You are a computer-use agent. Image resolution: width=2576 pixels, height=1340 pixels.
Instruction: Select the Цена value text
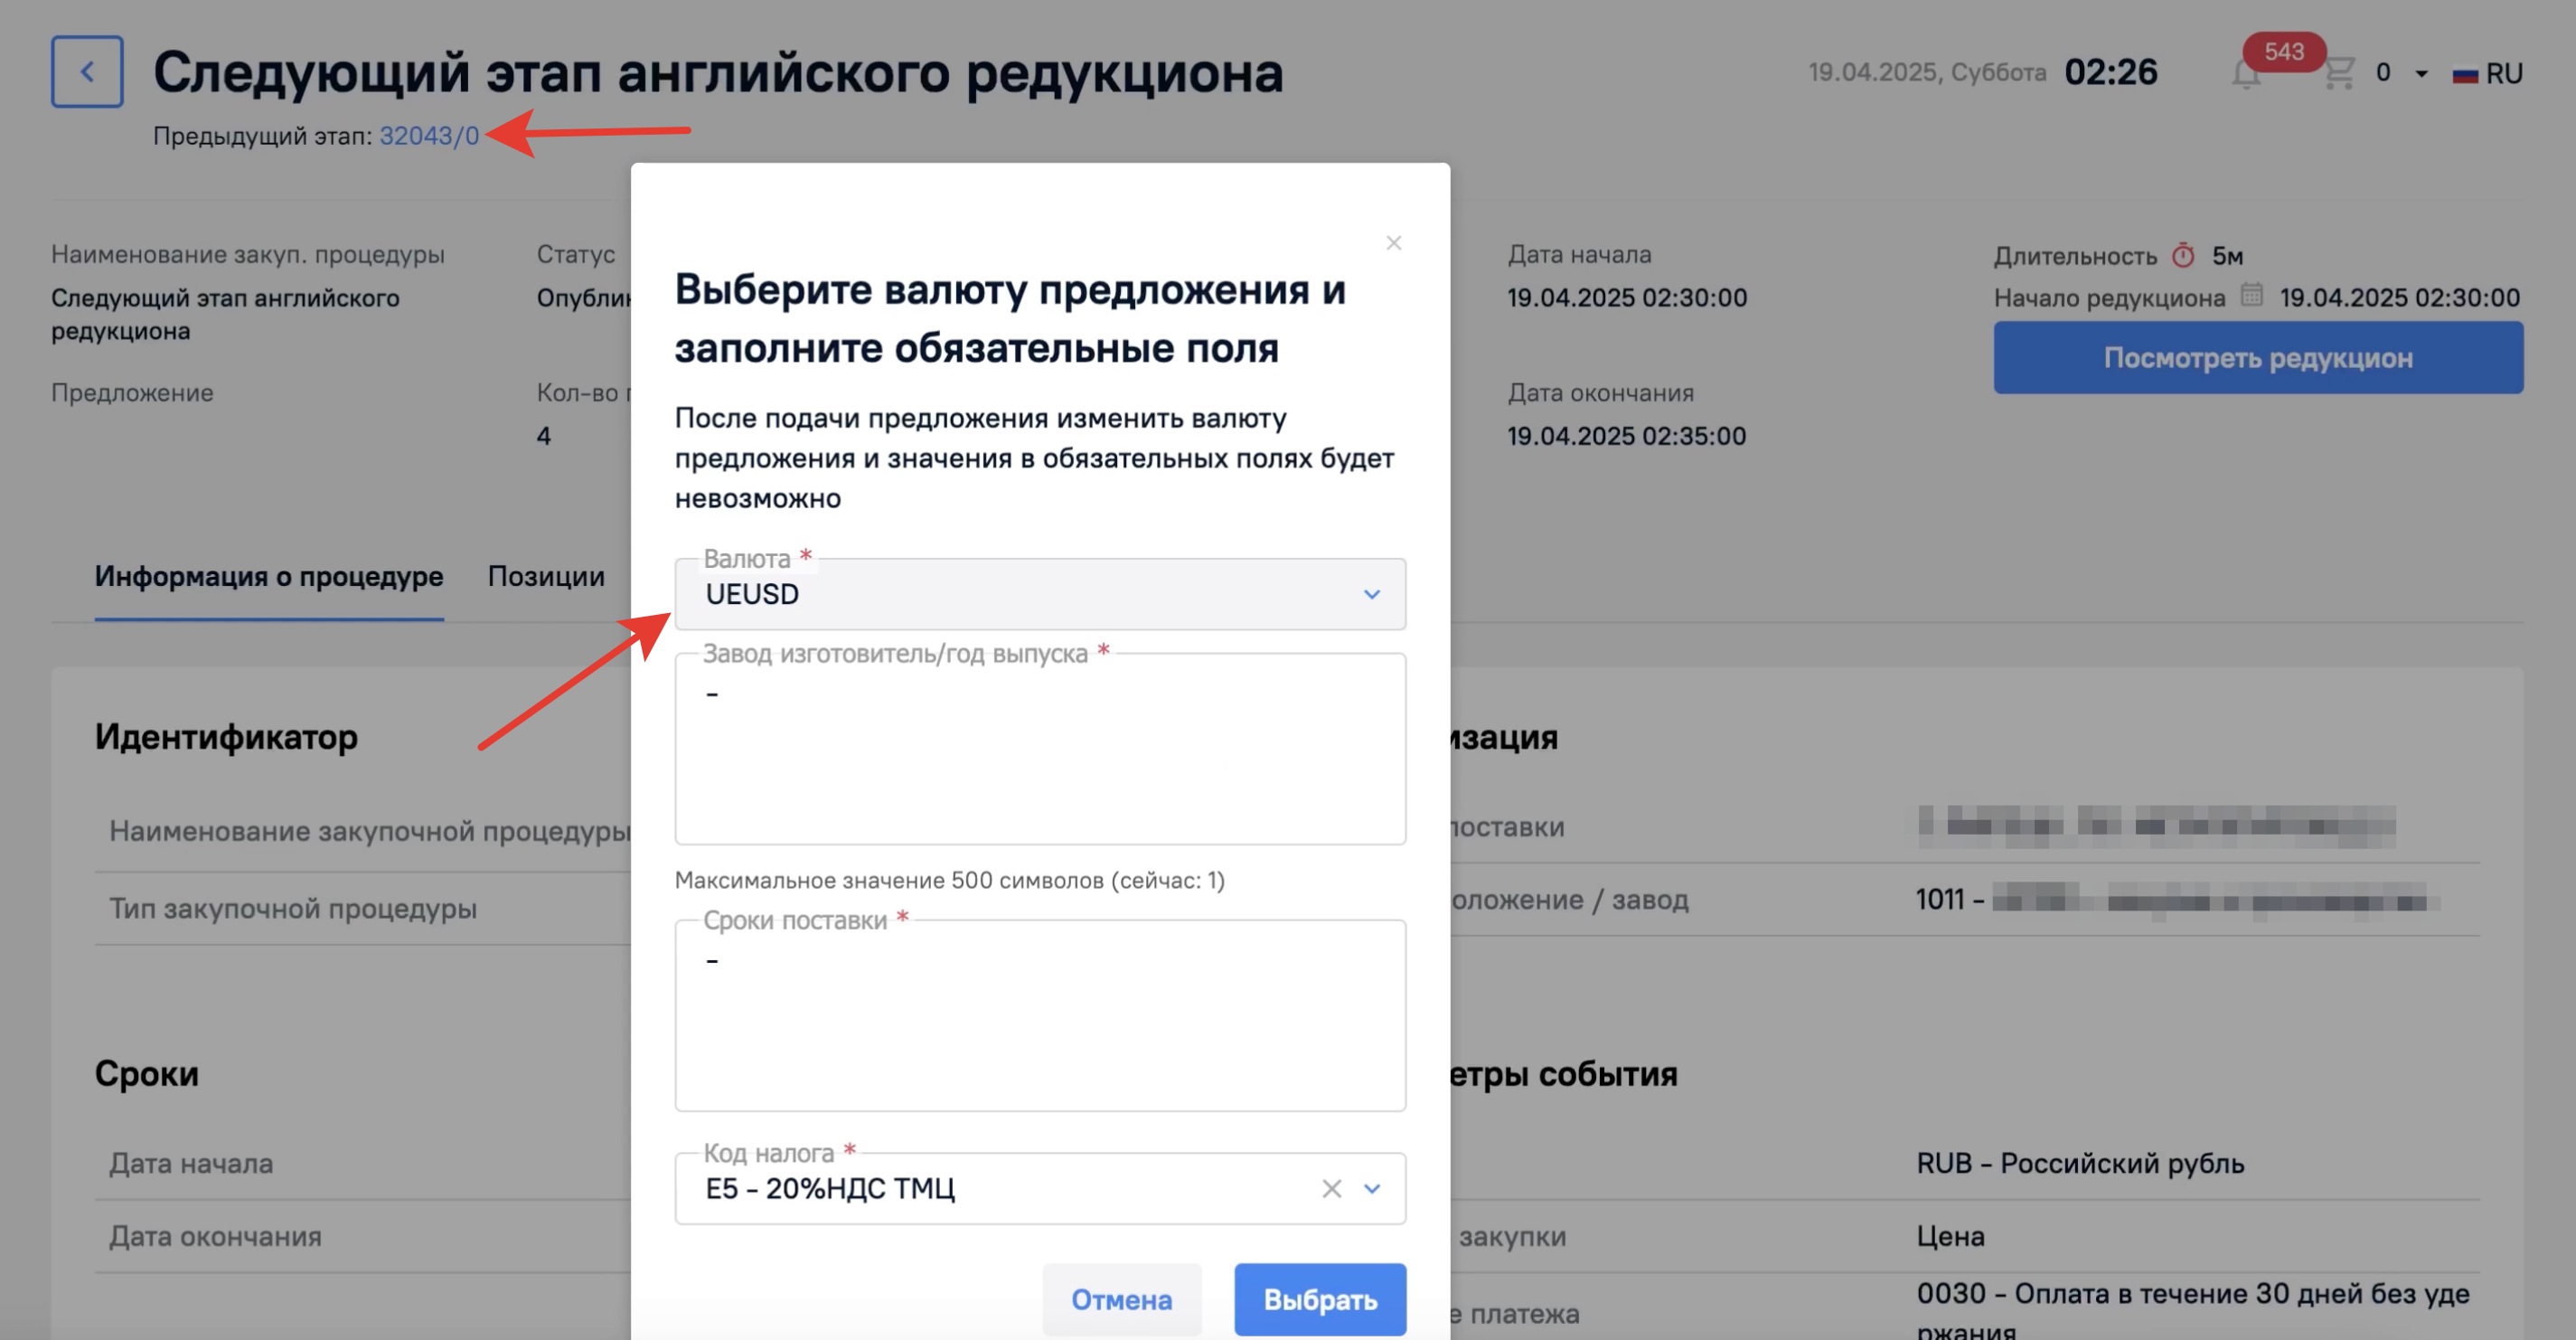click(1950, 1237)
